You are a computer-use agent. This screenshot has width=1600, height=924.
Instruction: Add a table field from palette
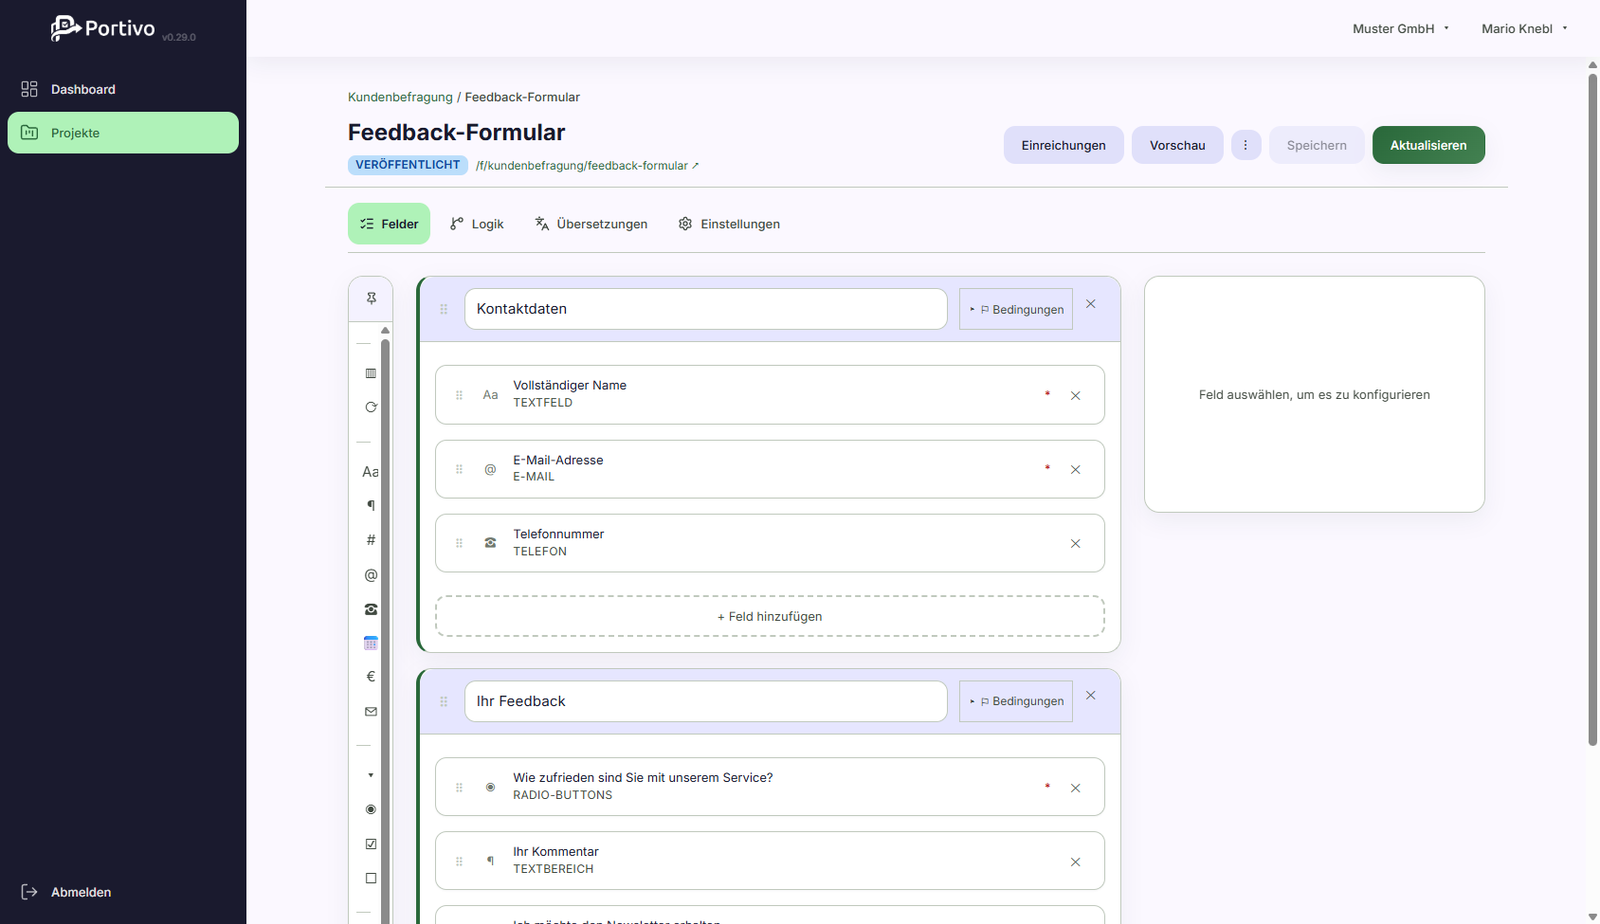[371, 373]
